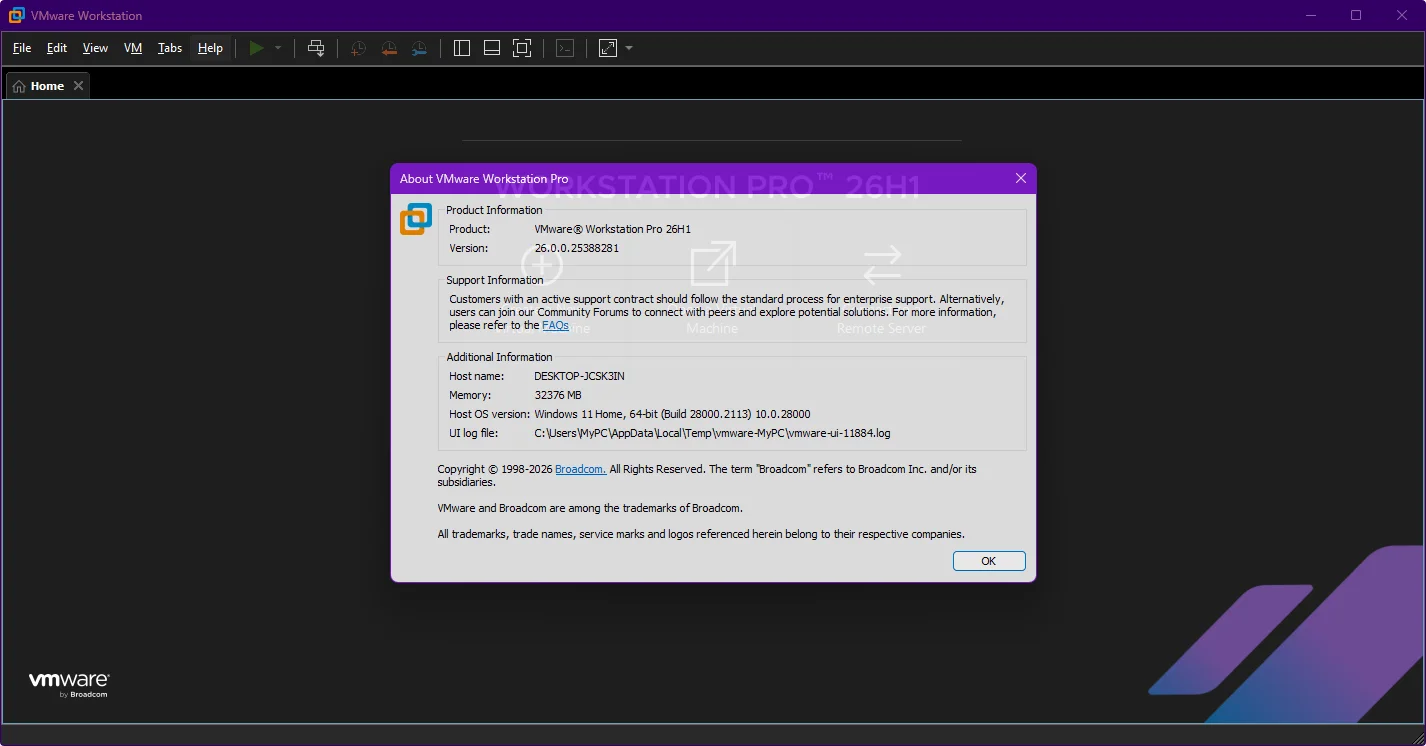1426x746 pixels.
Task: Close the Home tab
Action: click(x=78, y=86)
